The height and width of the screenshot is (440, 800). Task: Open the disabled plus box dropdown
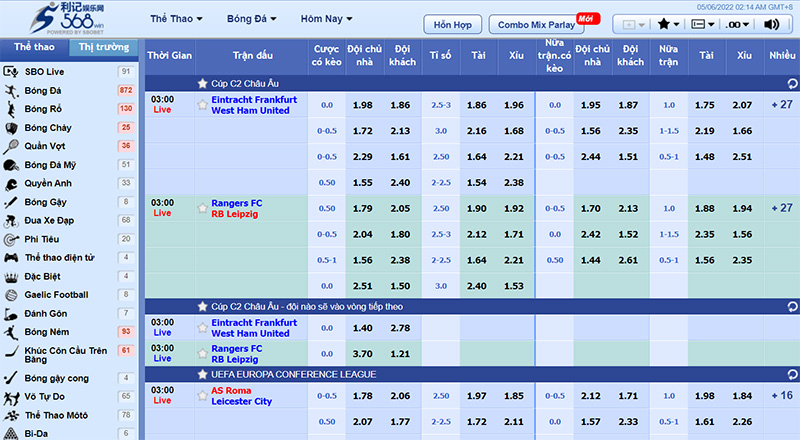point(634,24)
